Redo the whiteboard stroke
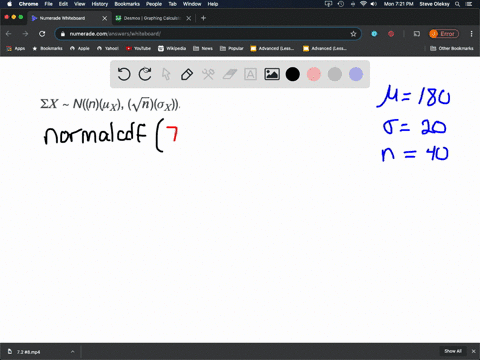The image size is (480, 360). tap(145, 74)
